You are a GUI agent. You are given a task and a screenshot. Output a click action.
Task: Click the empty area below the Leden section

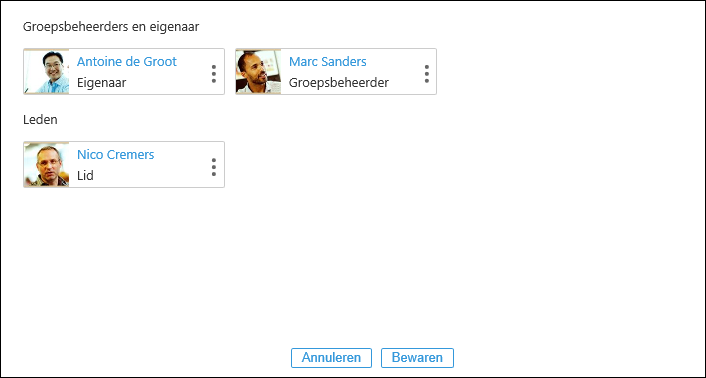pyautogui.click(x=353, y=266)
